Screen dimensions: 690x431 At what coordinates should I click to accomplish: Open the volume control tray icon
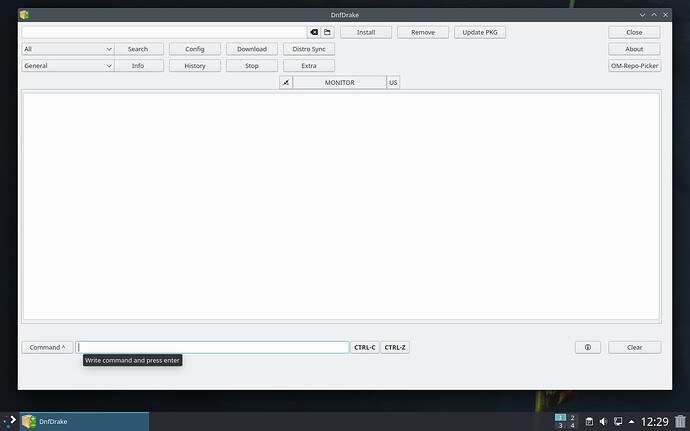tap(603, 421)
